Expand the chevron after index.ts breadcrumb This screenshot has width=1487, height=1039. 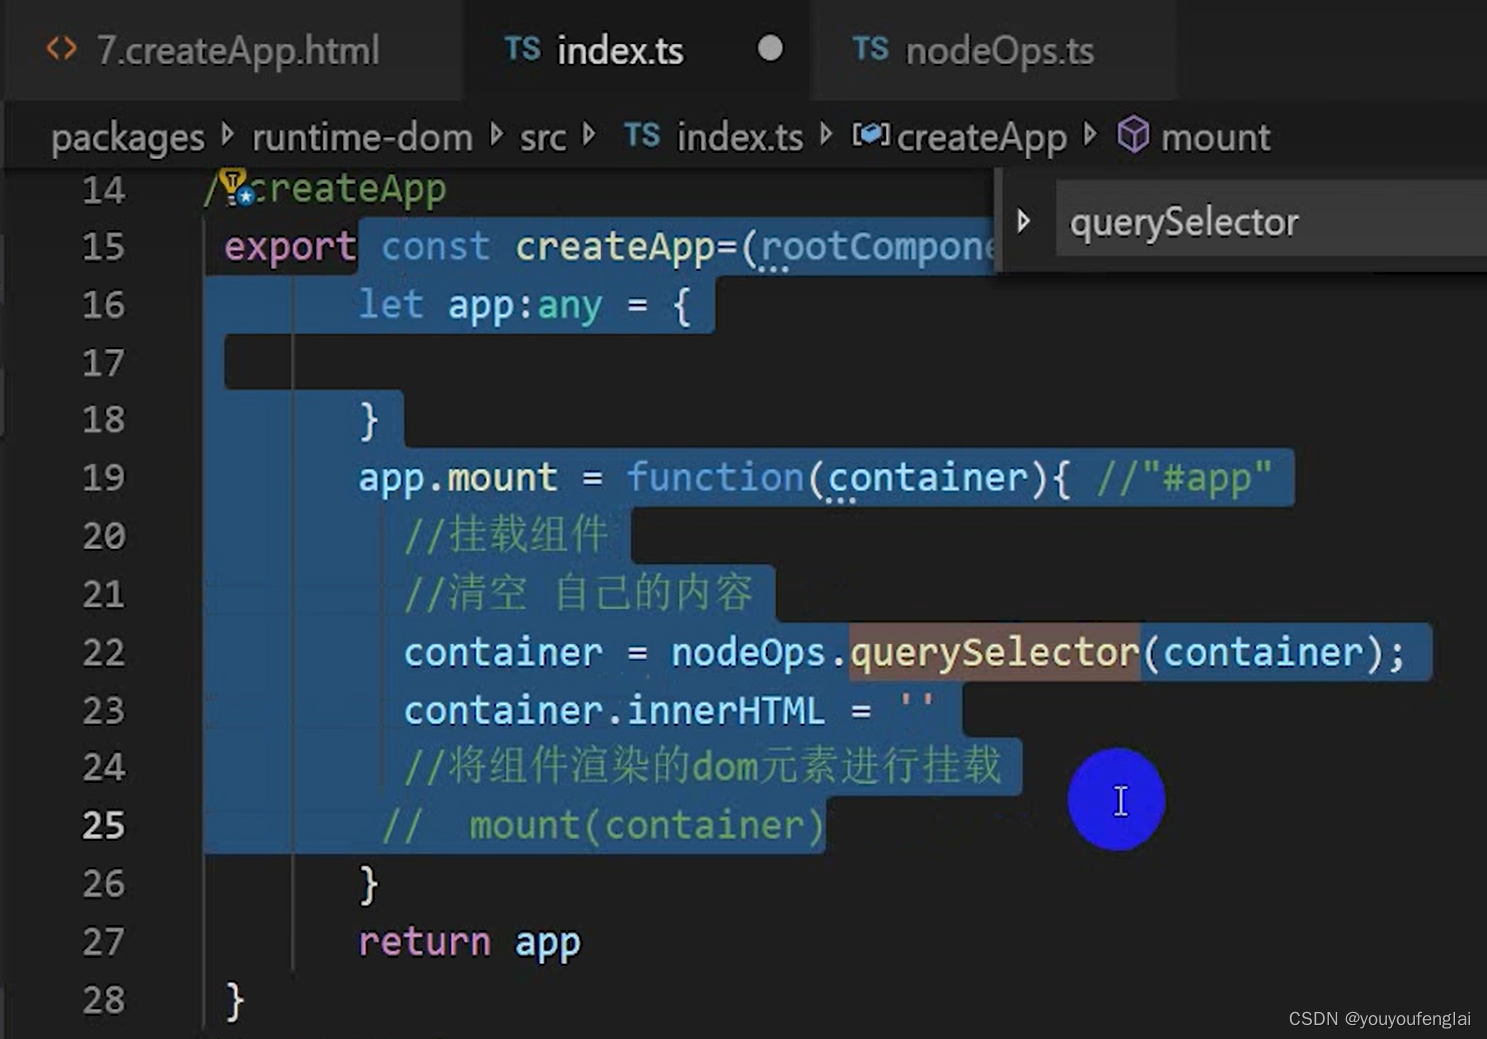[x=826, y=134]
